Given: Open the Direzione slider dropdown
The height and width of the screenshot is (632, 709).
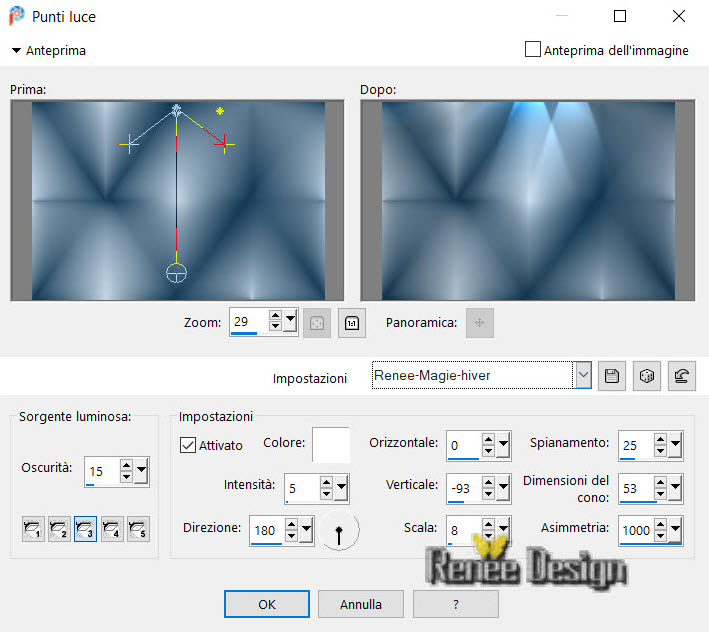Looking at the screenshot, I should pyautogui.click(x=307, y=529).
